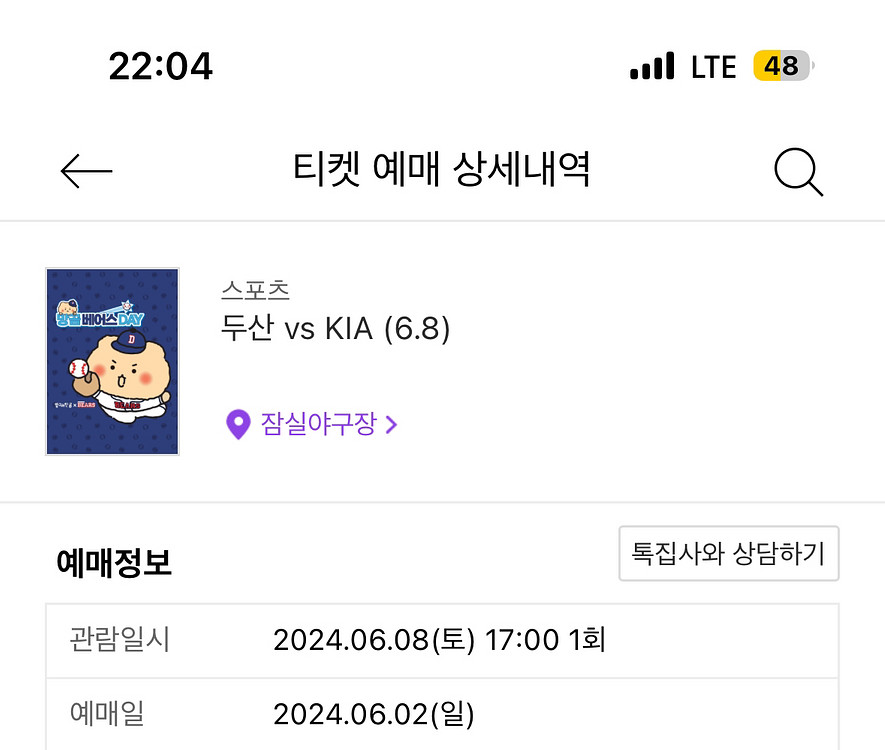The height and width of the screenshot is (750, 885).
Task: Select the 두산 vs KIA (6.8) title
Action: point(335,328)
